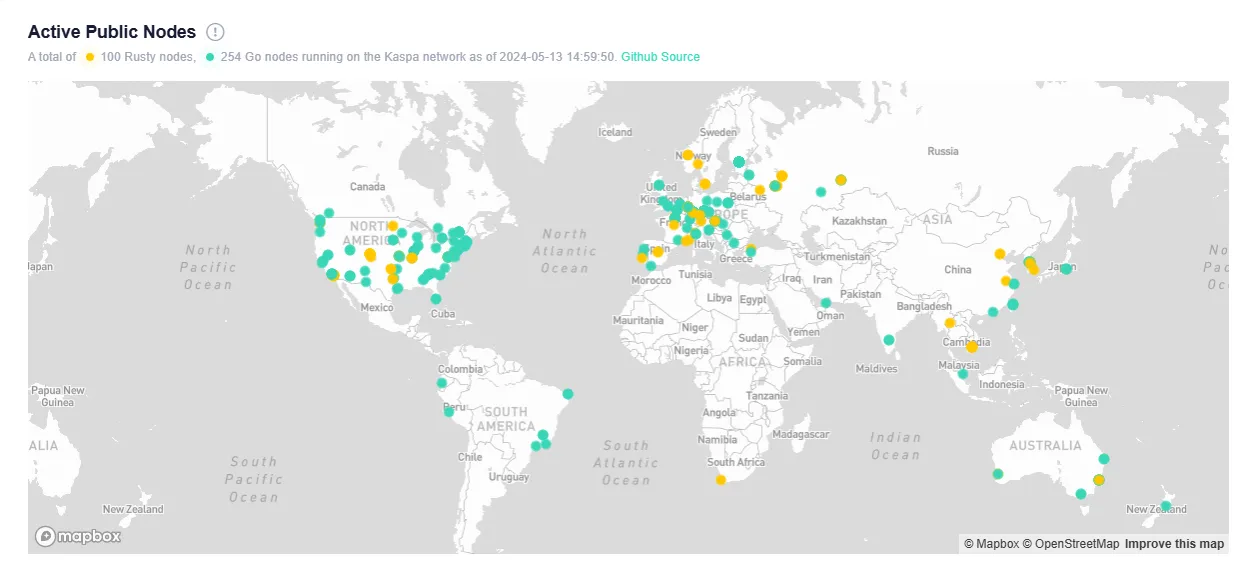
Task: Select the yellow node below South Africa
Action: tap(721, 480)
